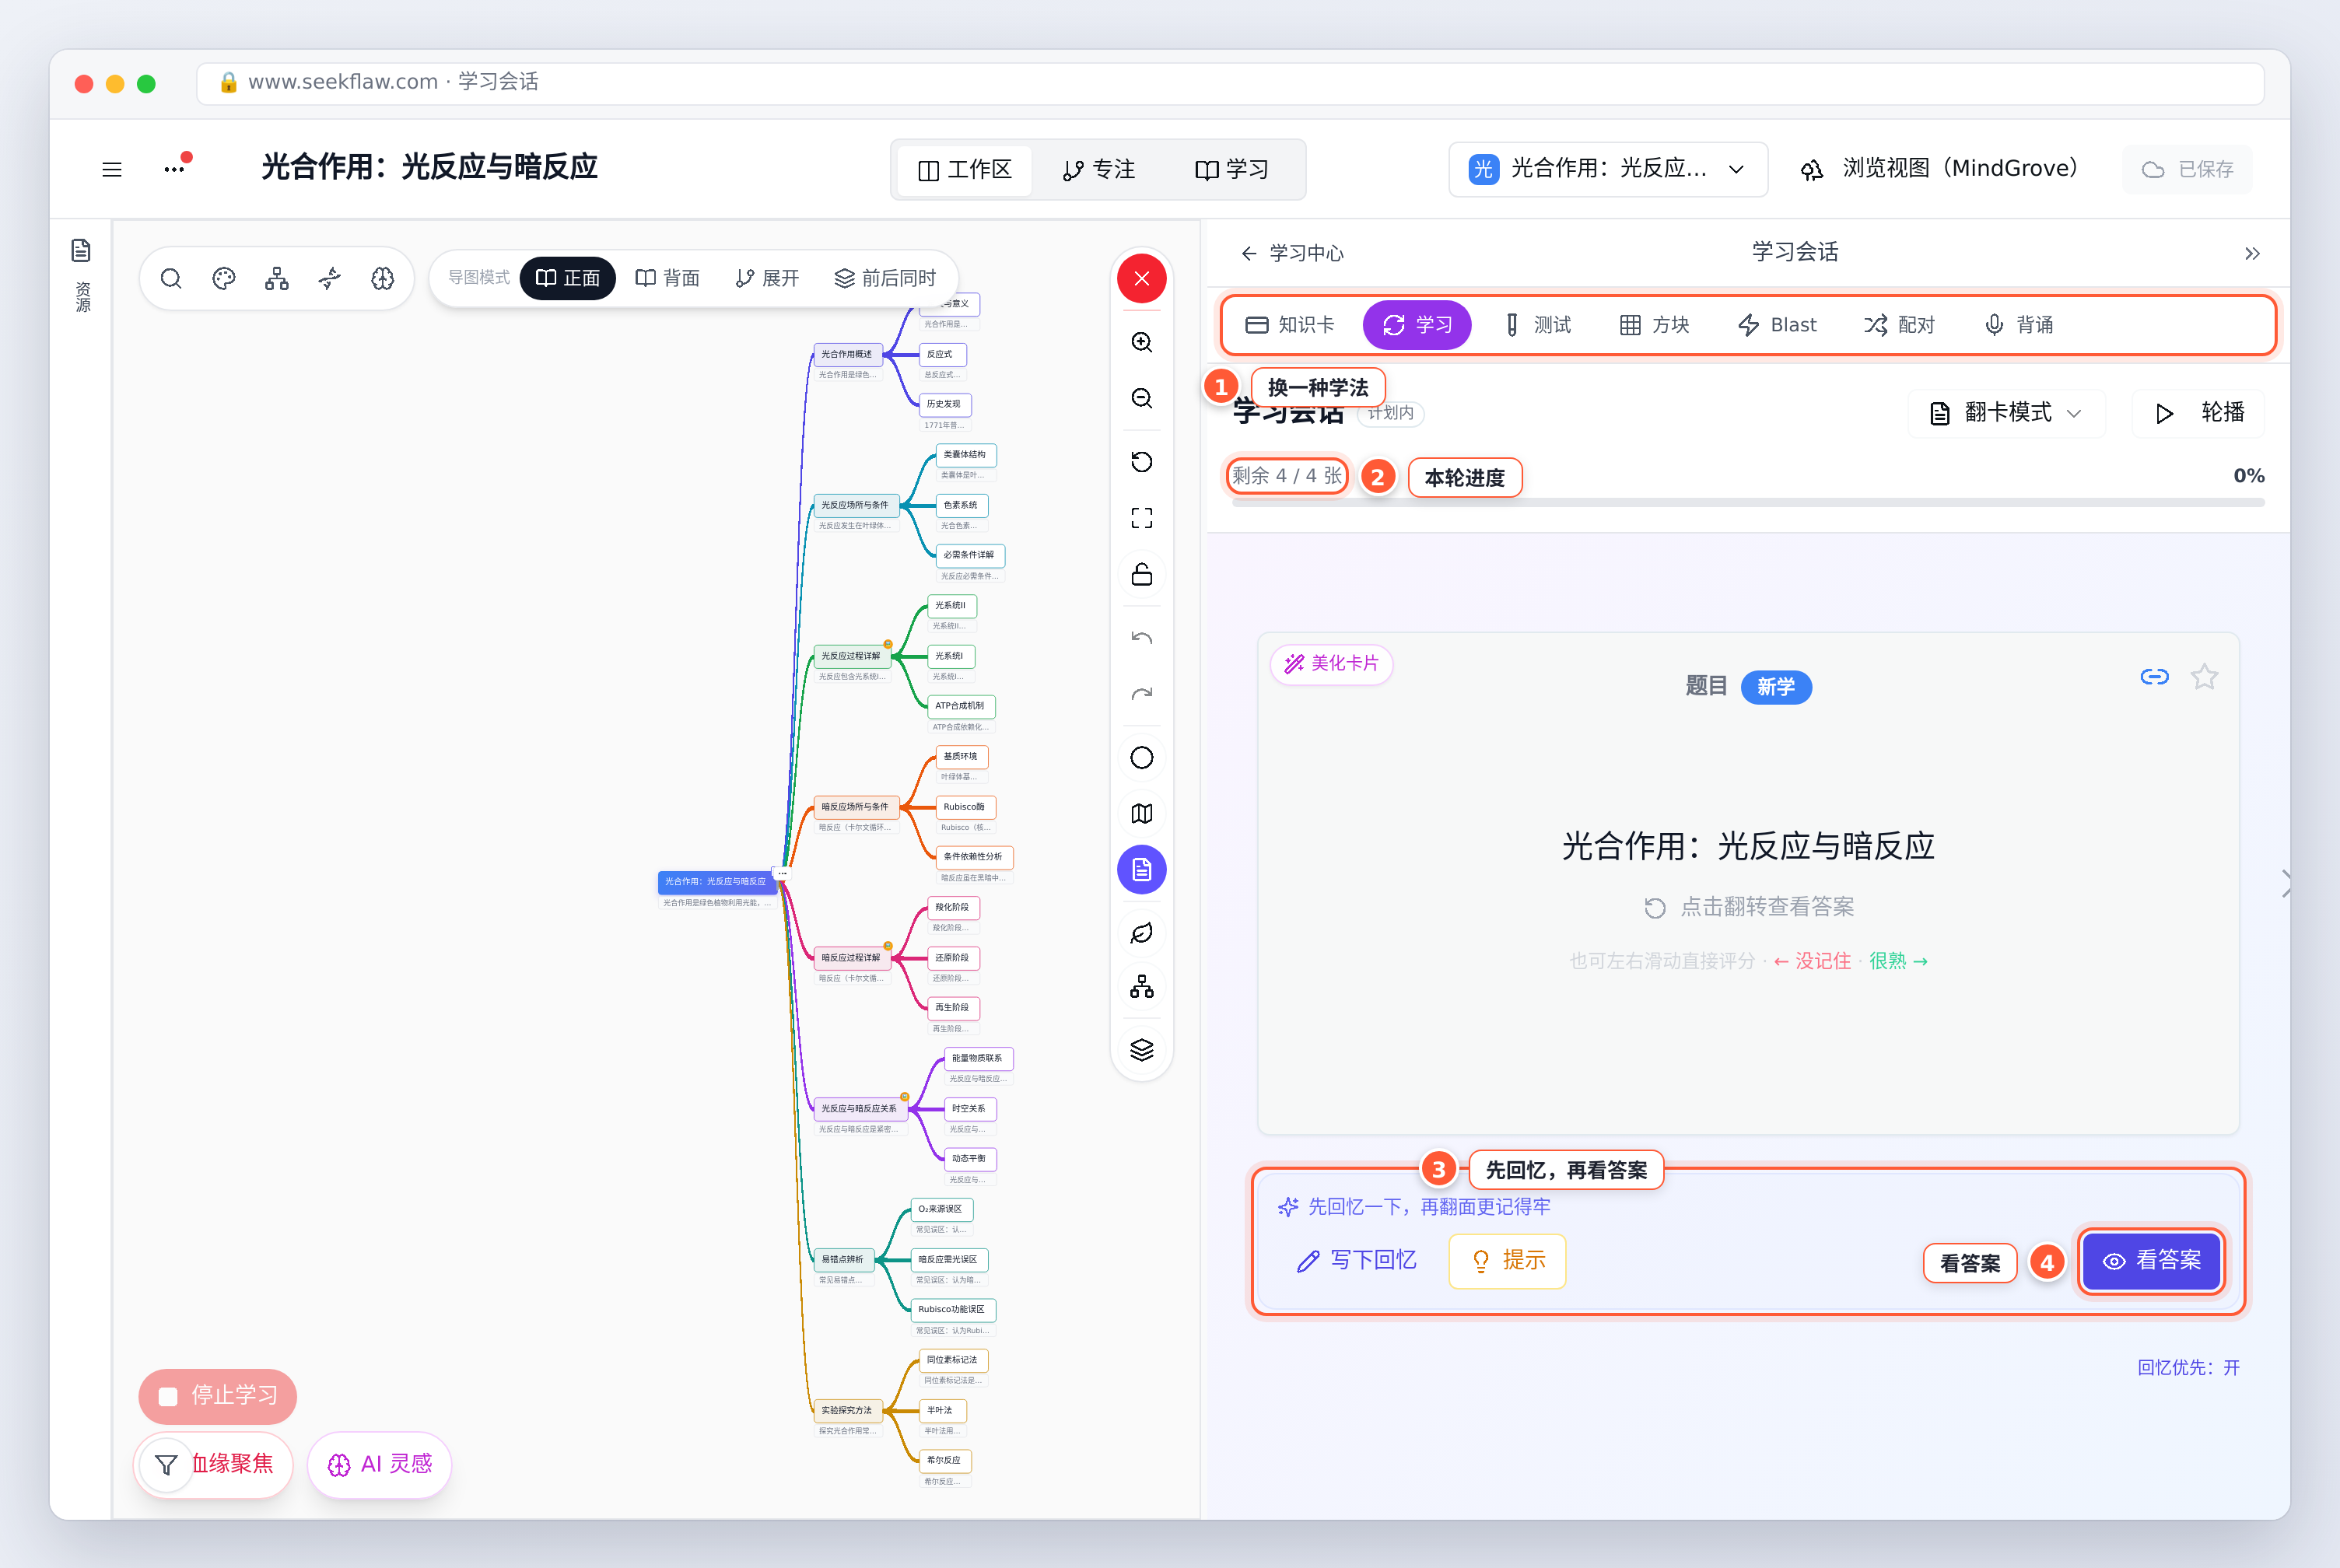Reset the view with rotate icon

click(1142, 462)
